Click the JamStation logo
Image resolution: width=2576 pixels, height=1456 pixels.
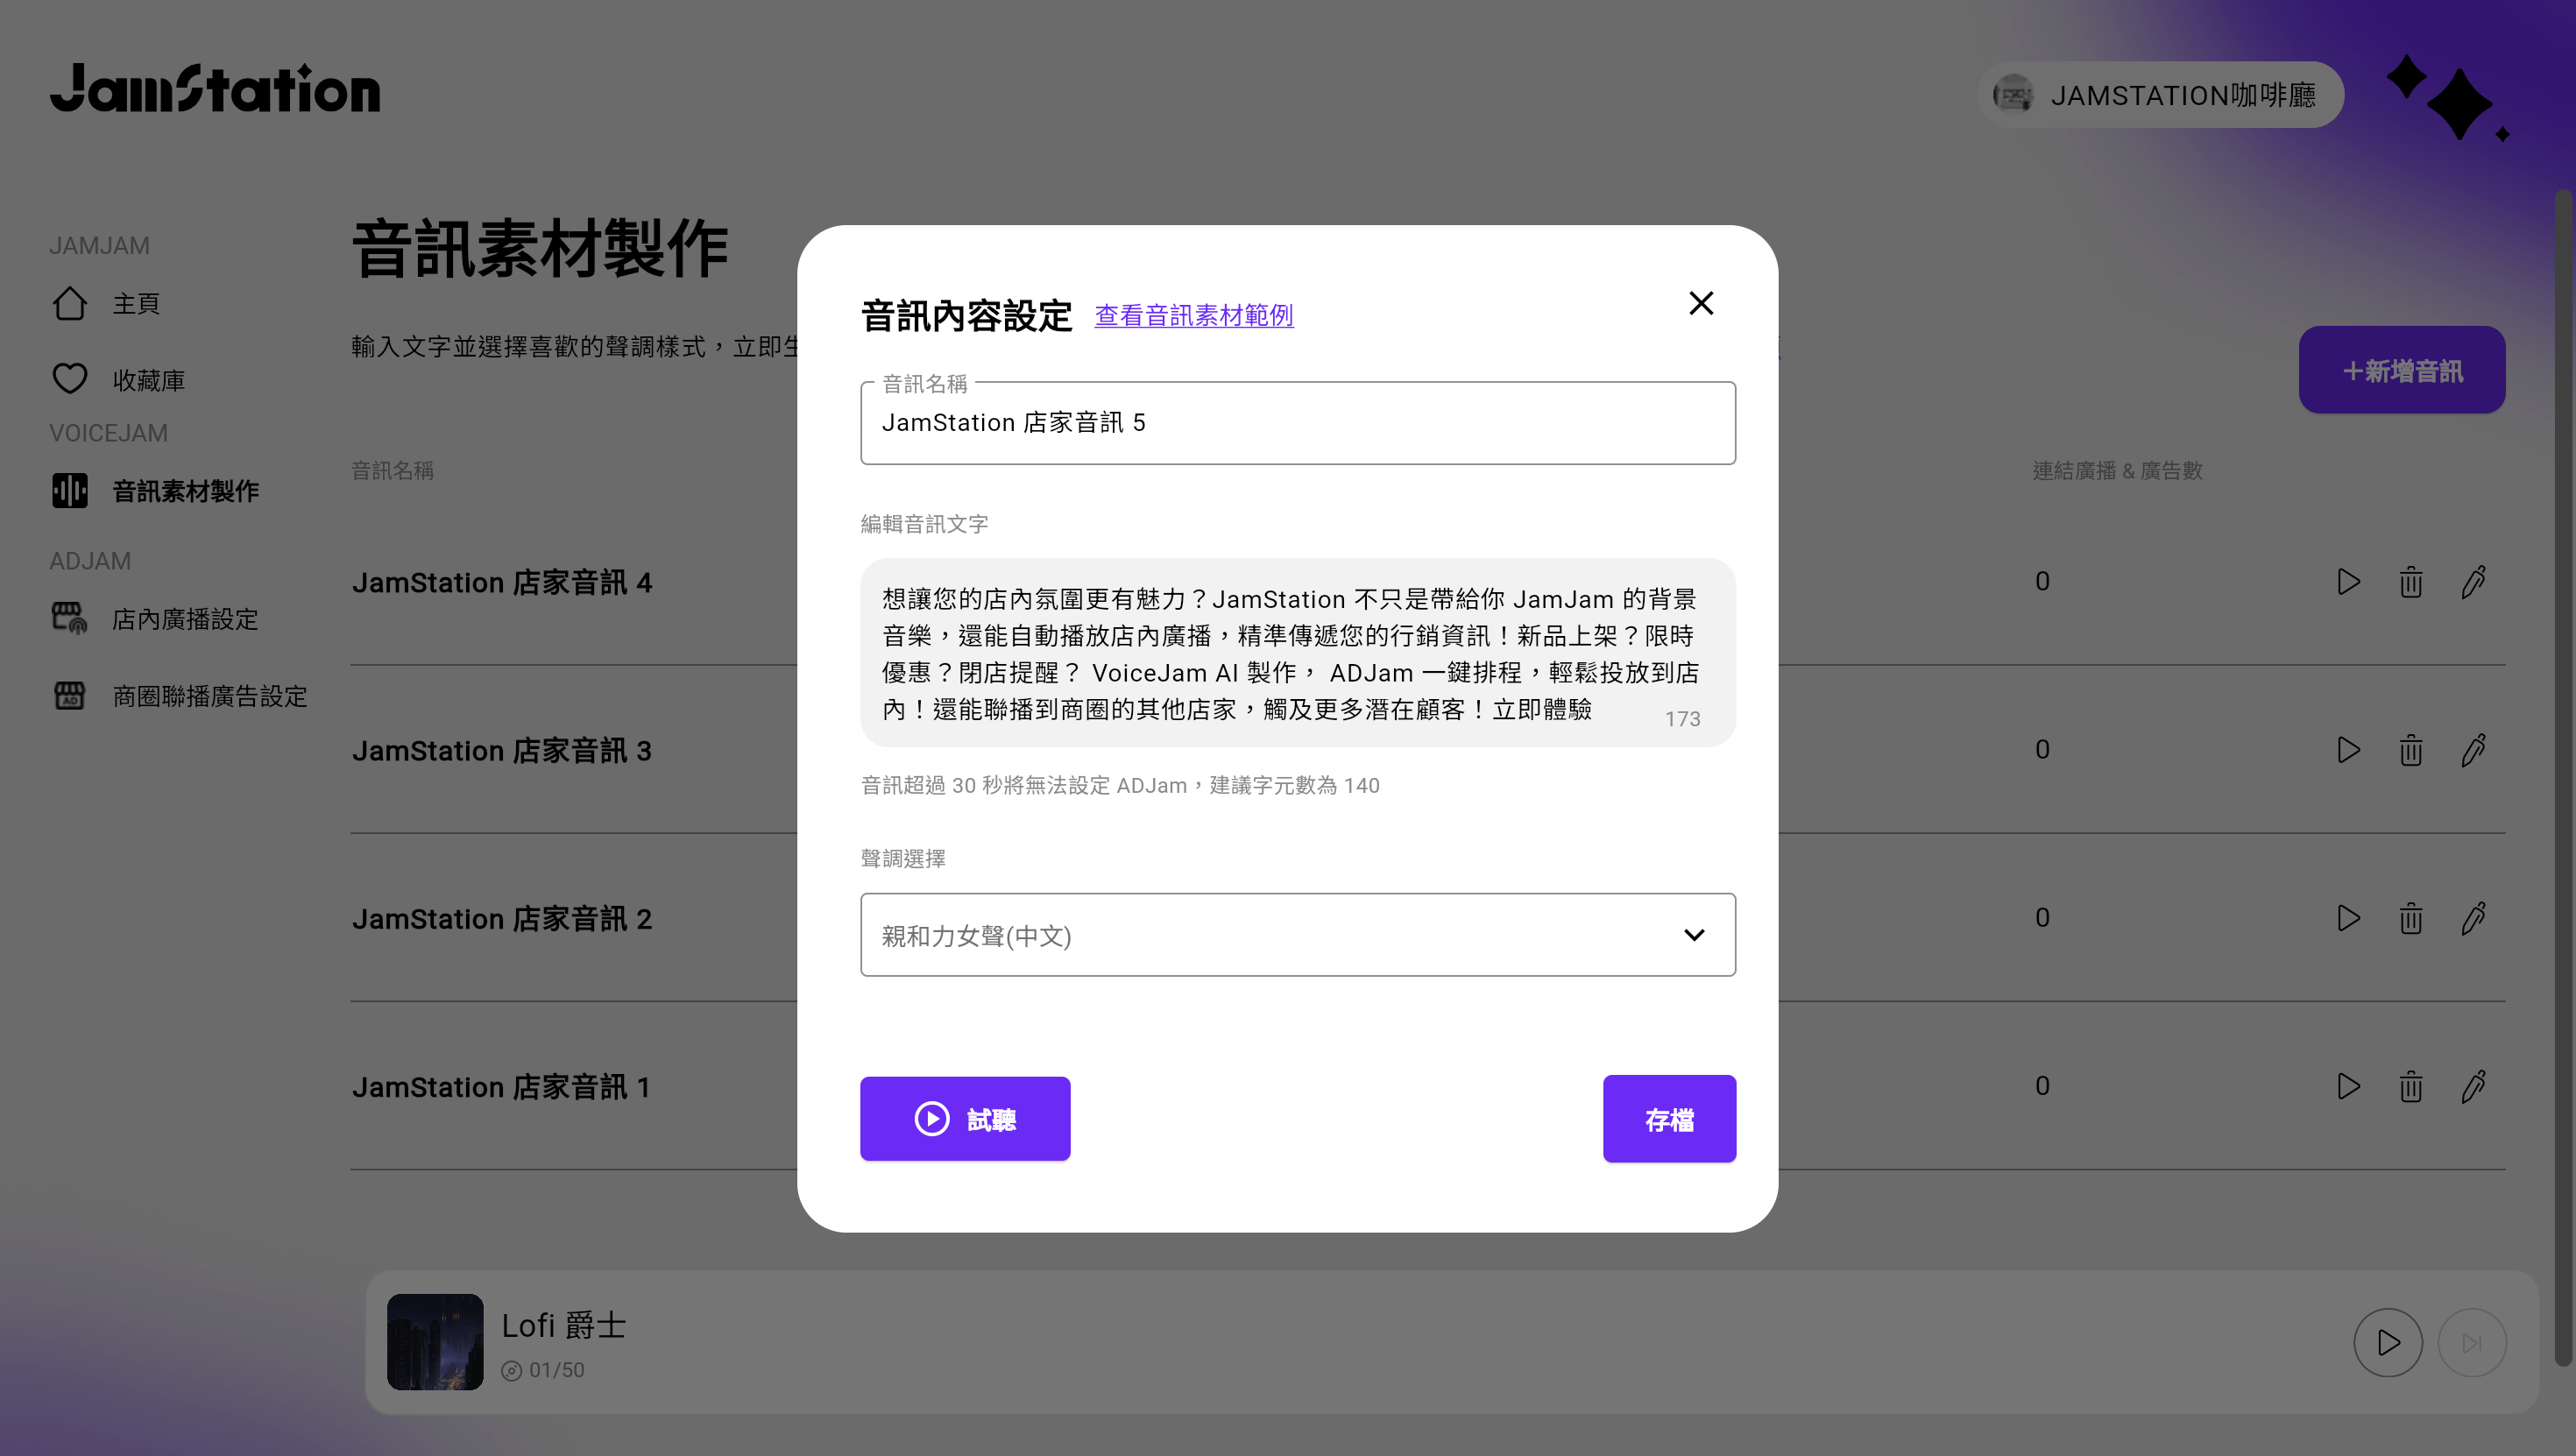[215, 88]
